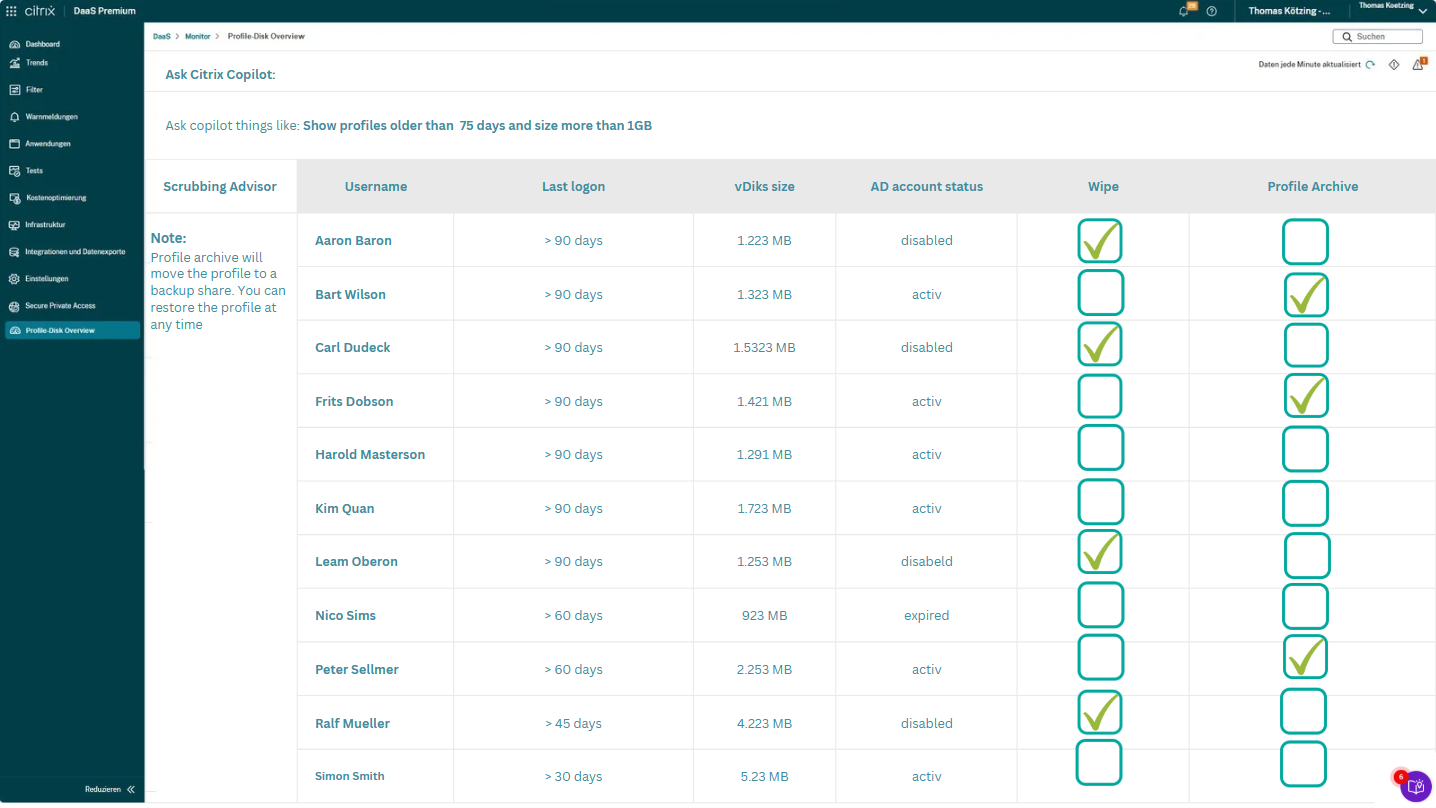Check Wipe for Simon Smith

pyautogui.click(x=1098, y=762)
